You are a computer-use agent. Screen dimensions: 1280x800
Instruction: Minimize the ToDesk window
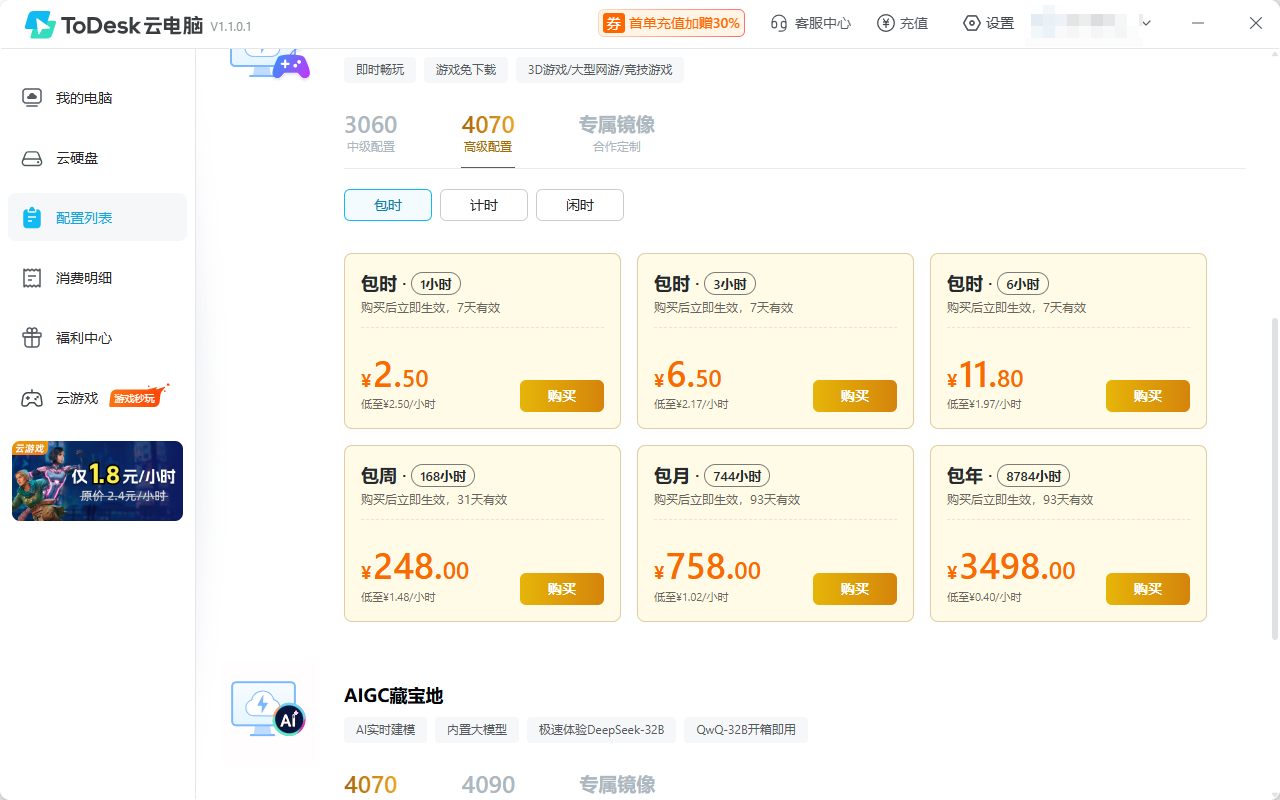click(1199, 23)
